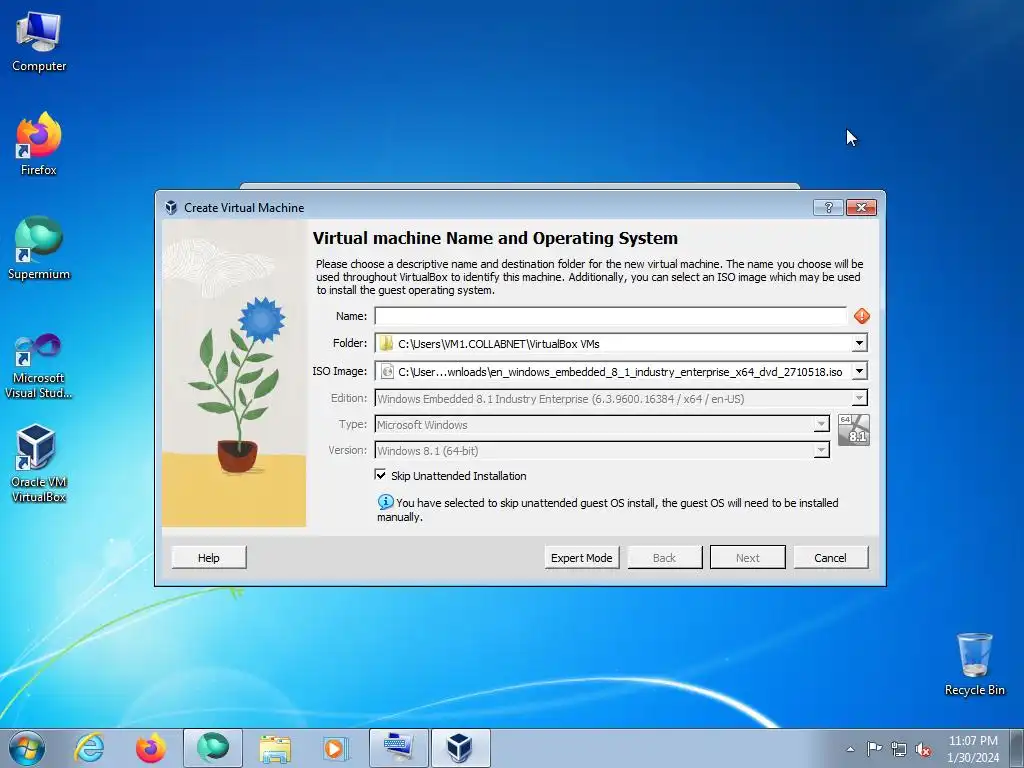Click the muted volume tray icon
The image size is (1024, 768).
tap(923, 749)
